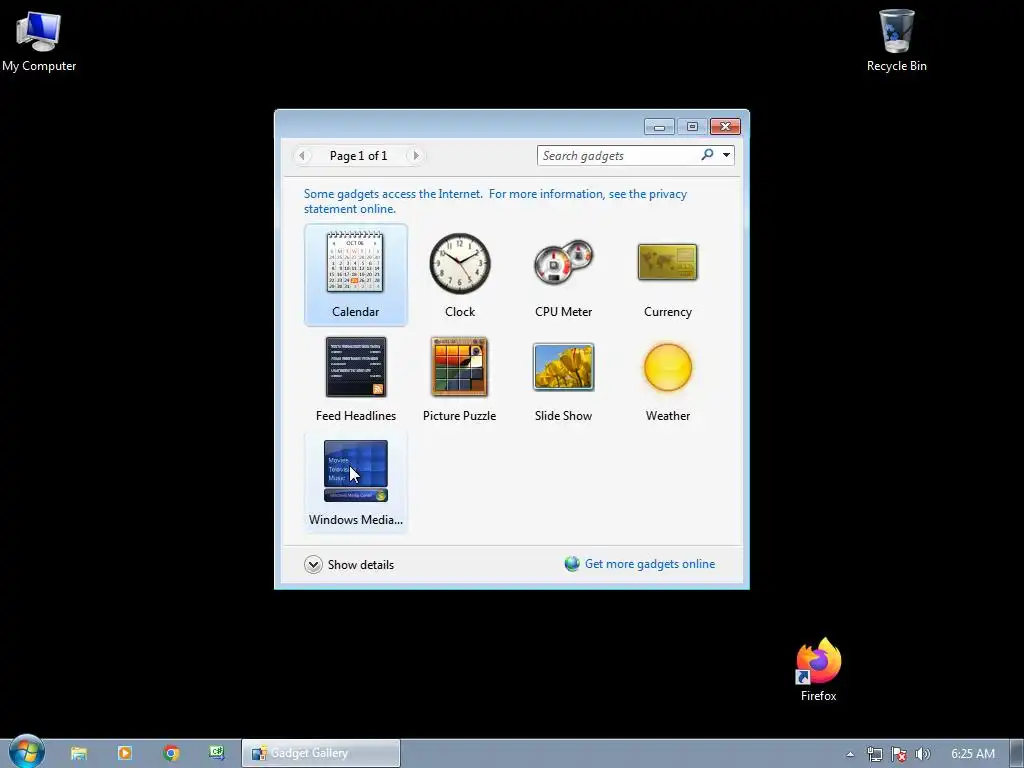
Task: Click the Slide Show label text
Action: (x=564, y=415)
